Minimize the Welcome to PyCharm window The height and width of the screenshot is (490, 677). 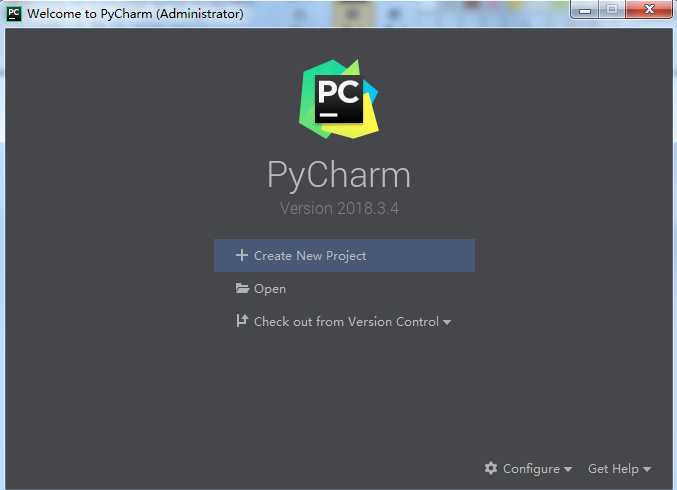coord(585,10)
